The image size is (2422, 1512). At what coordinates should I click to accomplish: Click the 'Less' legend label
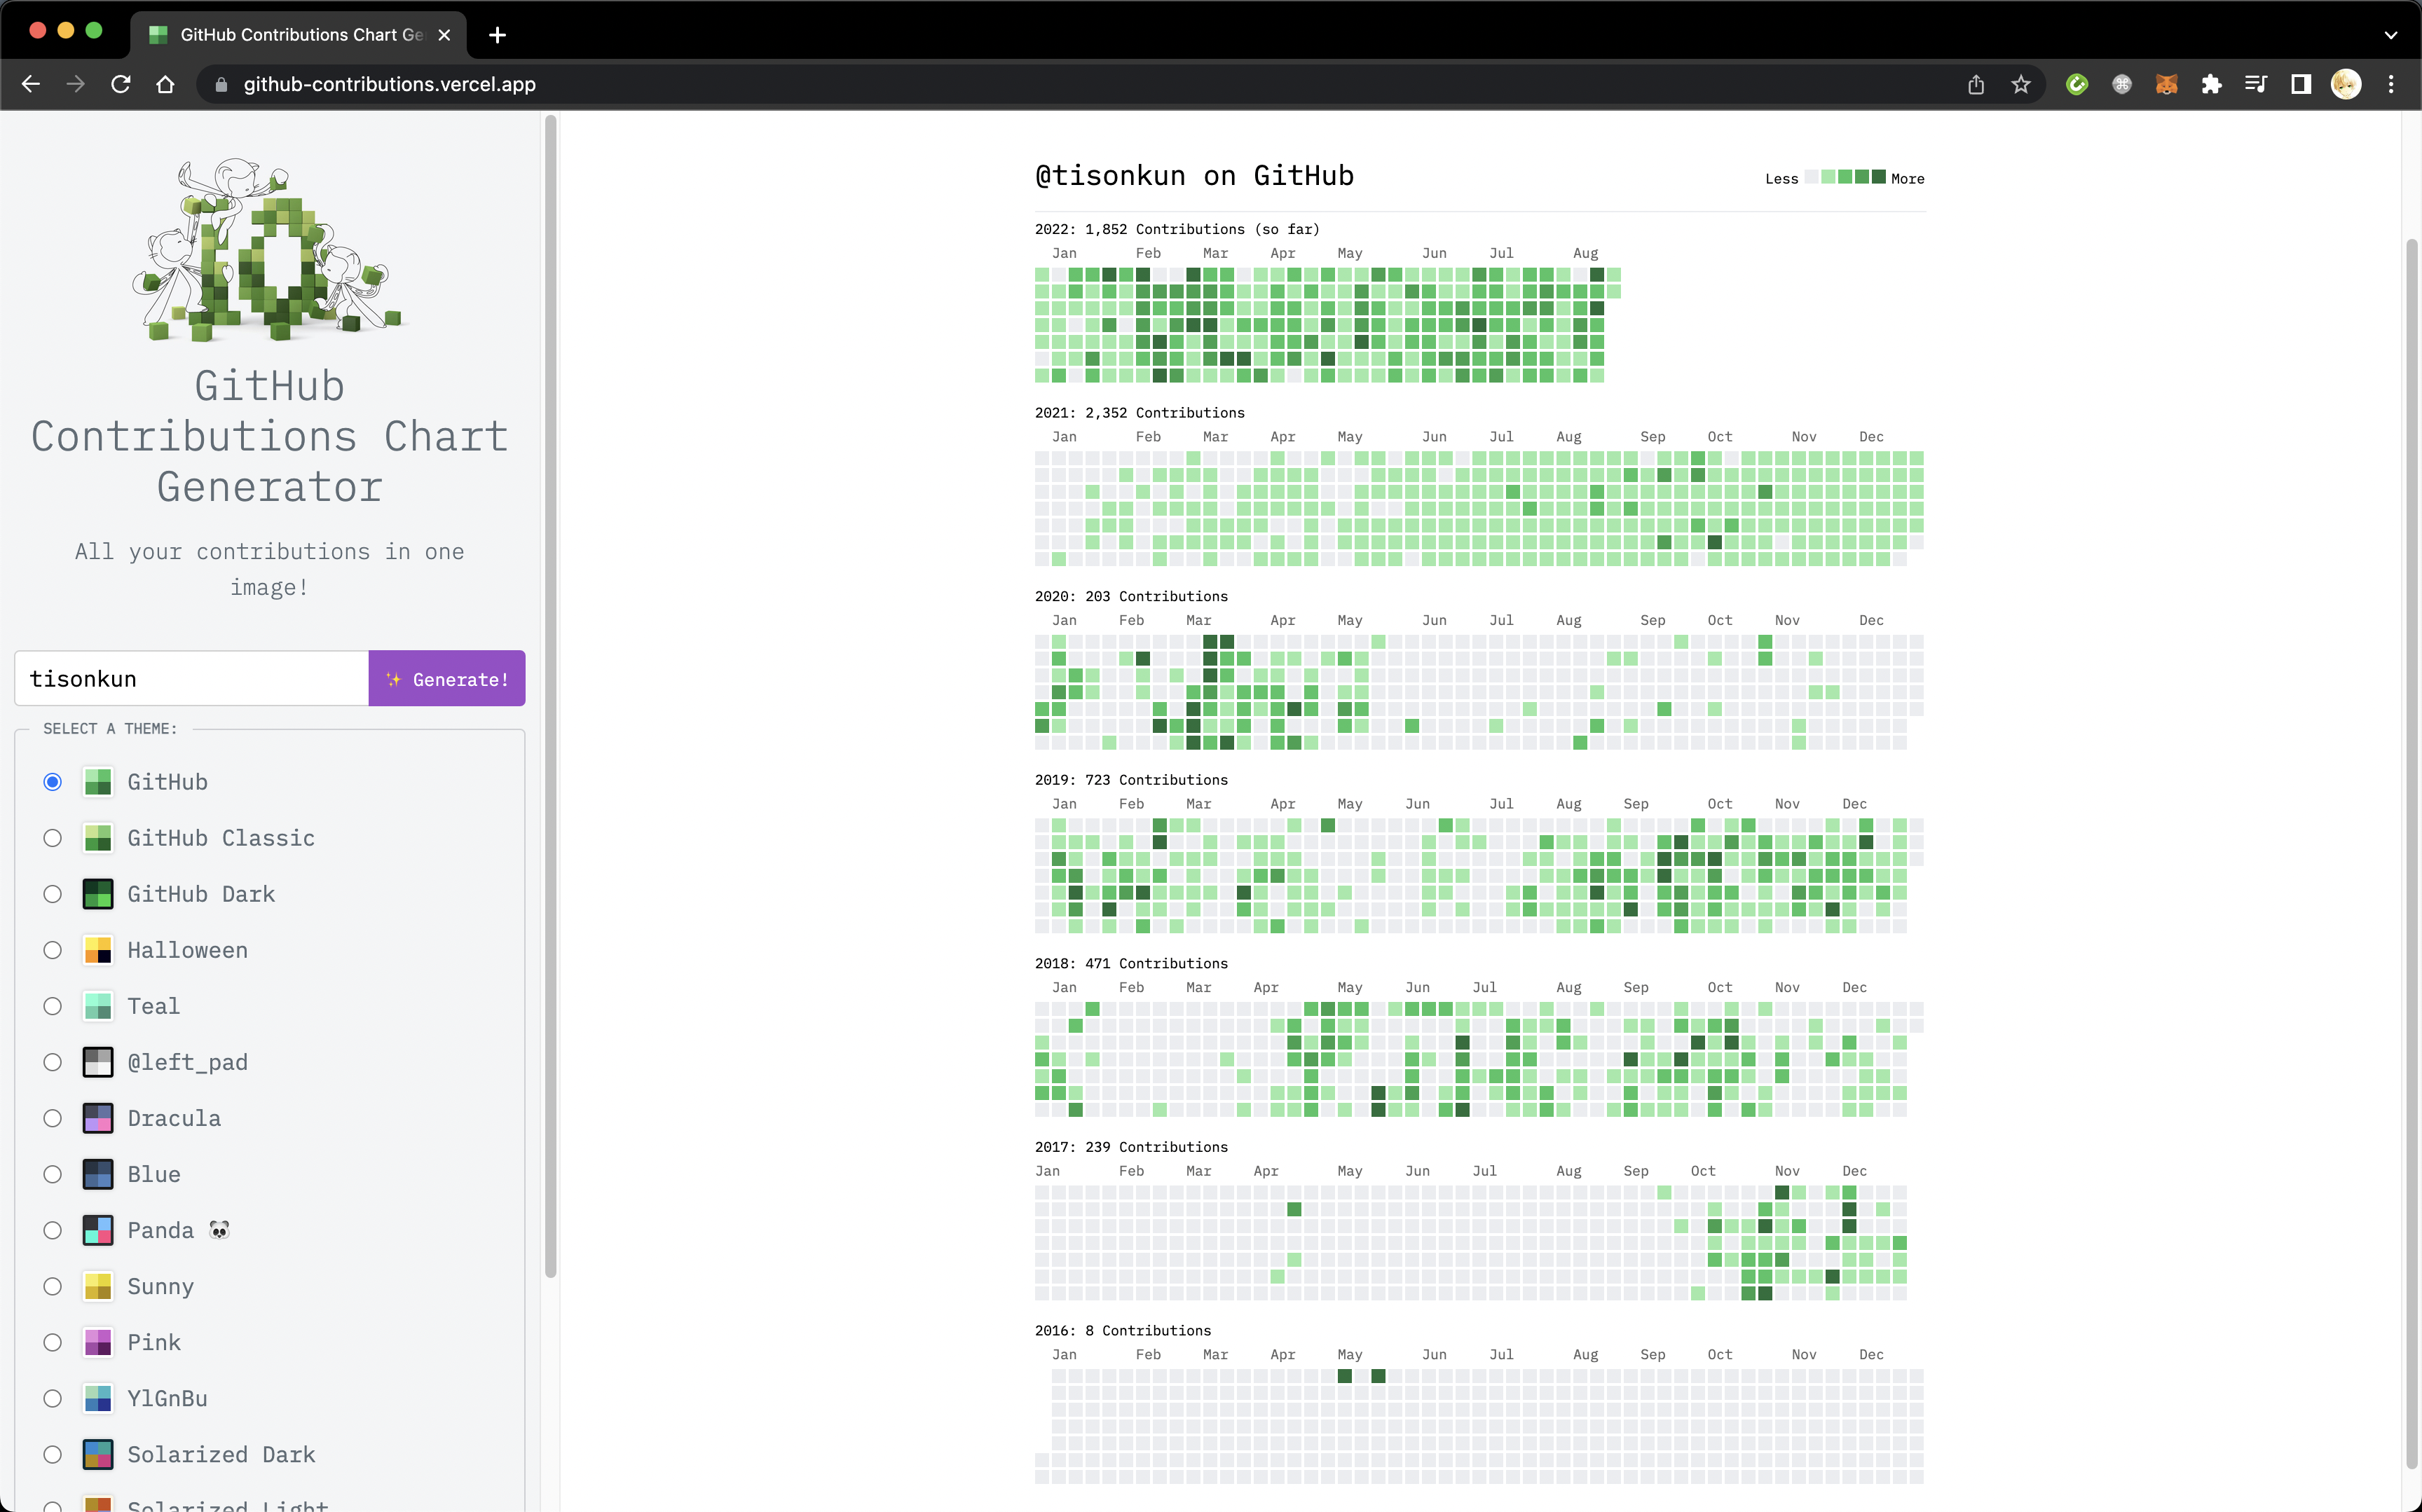(x=1781, y=179)
